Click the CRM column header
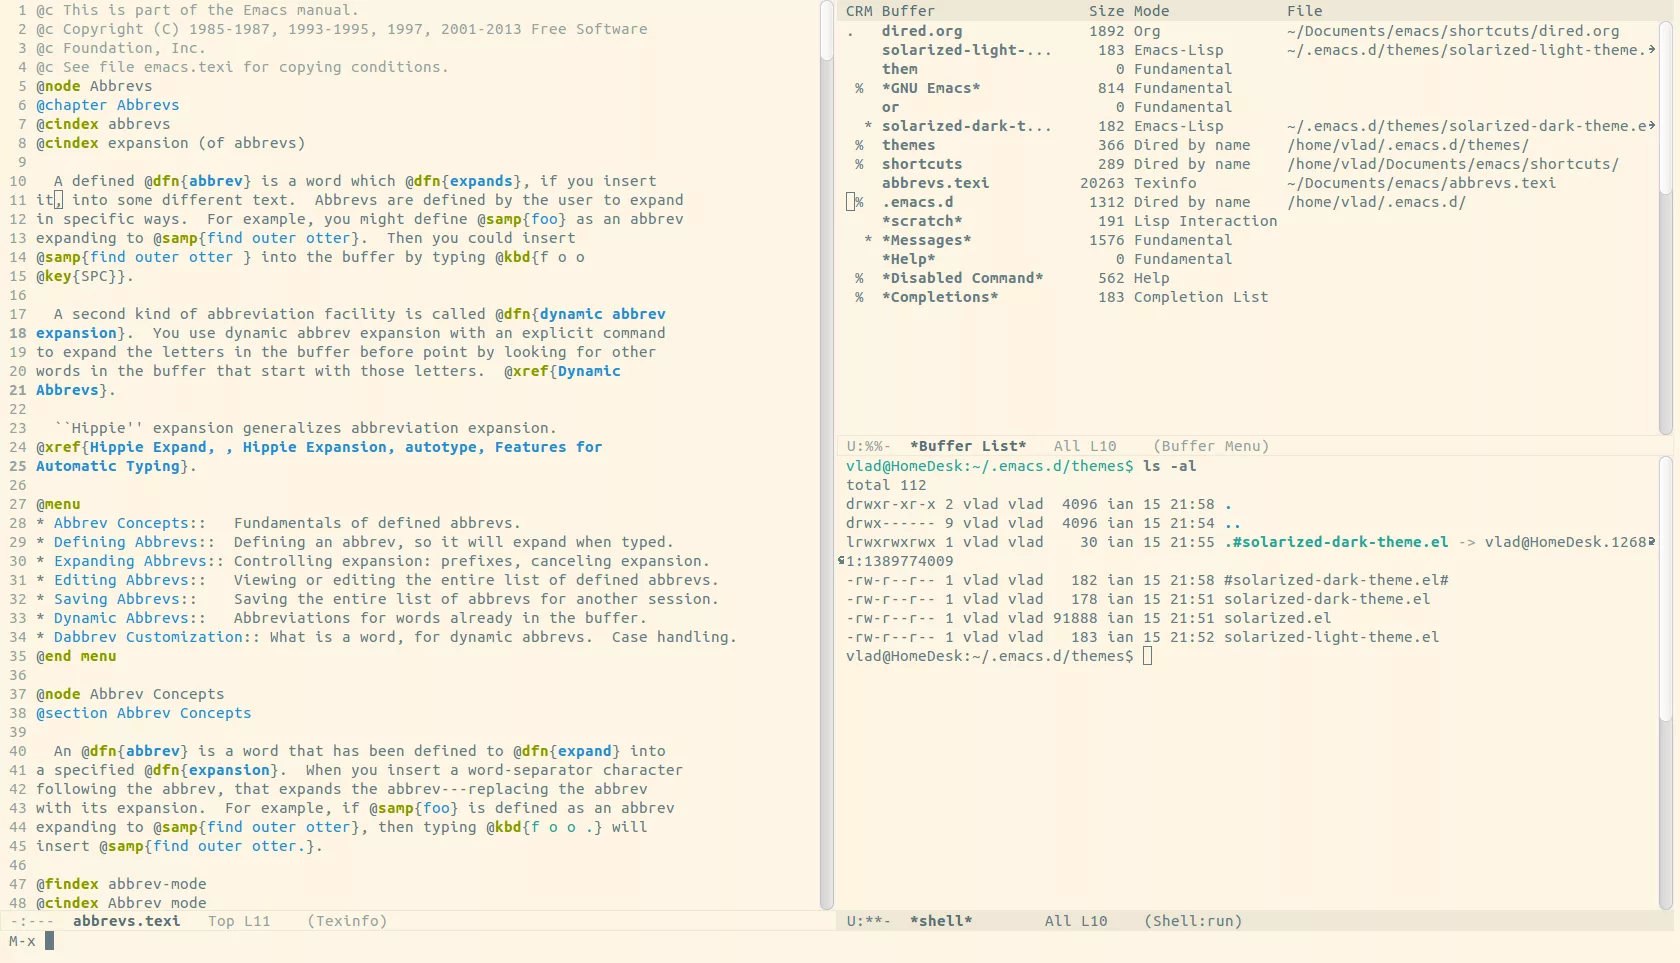 click(x=859, y=11)
